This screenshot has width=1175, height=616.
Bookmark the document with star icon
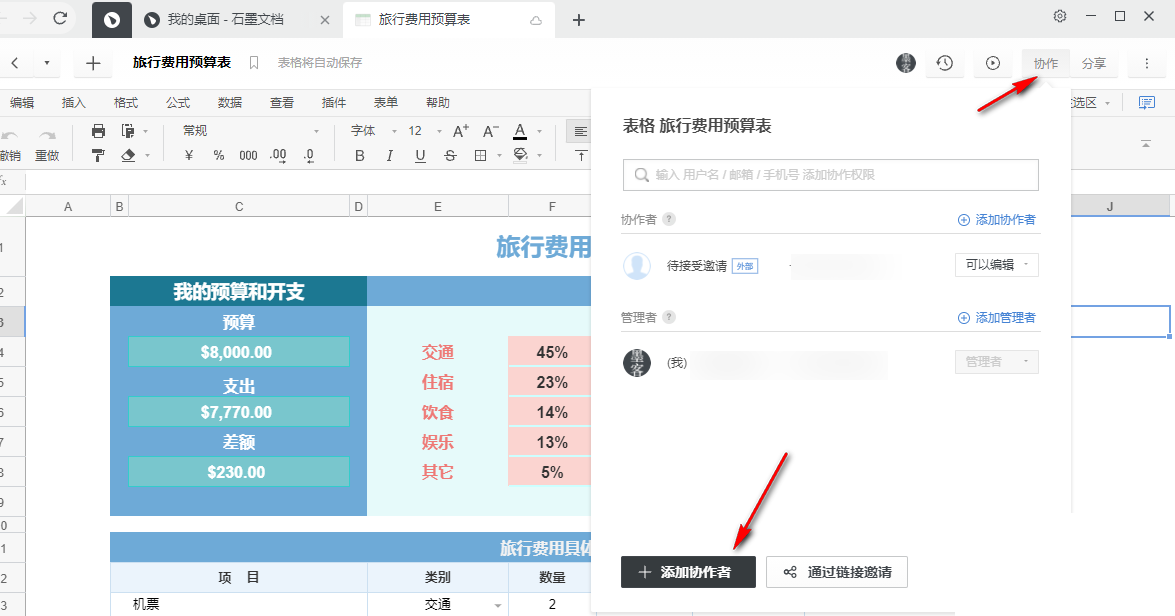click(254, 63)
